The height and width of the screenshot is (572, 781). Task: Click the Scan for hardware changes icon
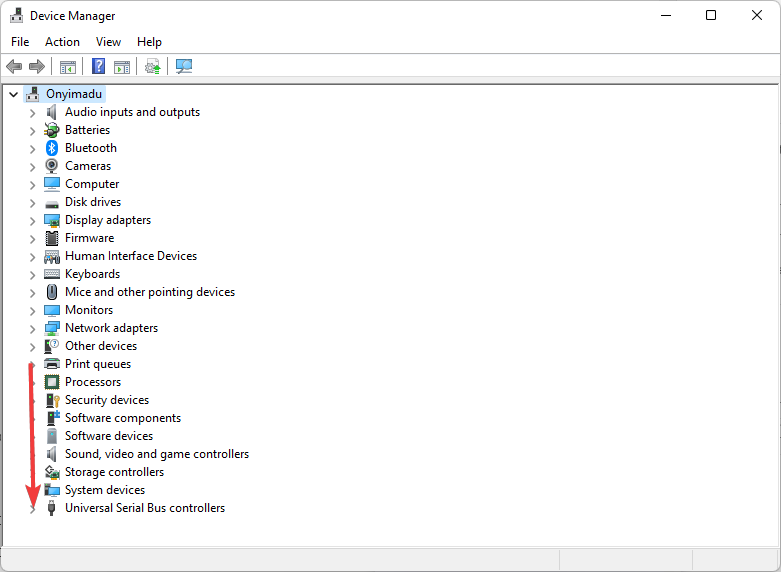[184, 66]
